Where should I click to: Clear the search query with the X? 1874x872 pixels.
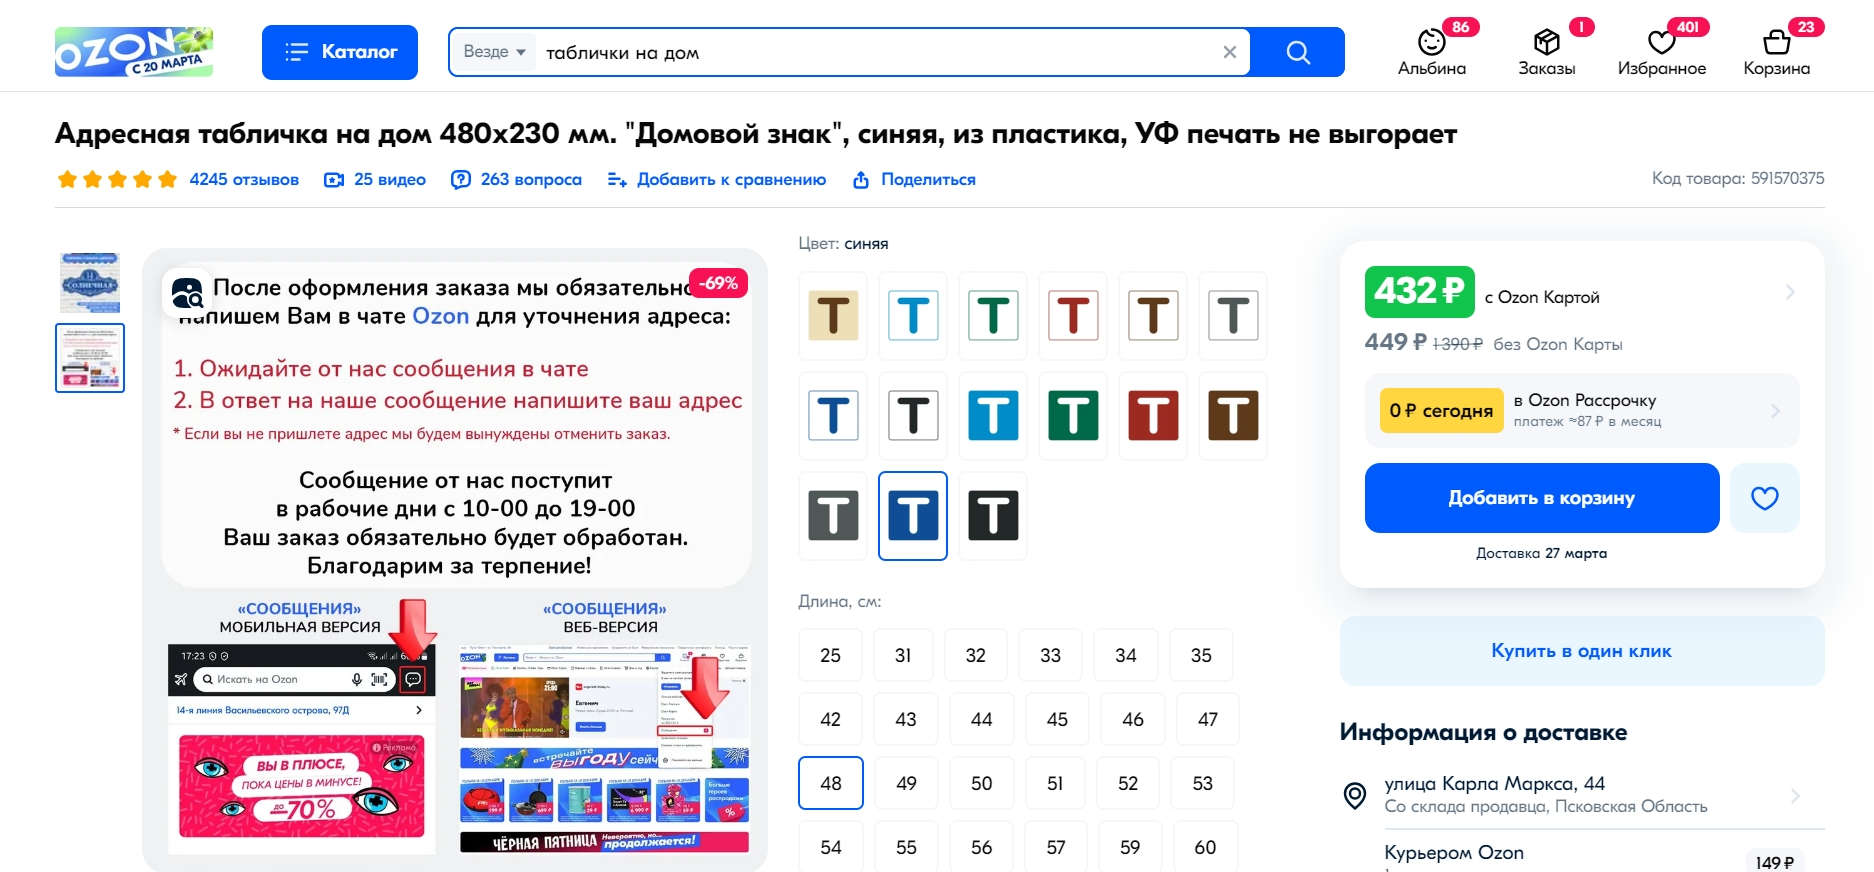pos(1230,52)
